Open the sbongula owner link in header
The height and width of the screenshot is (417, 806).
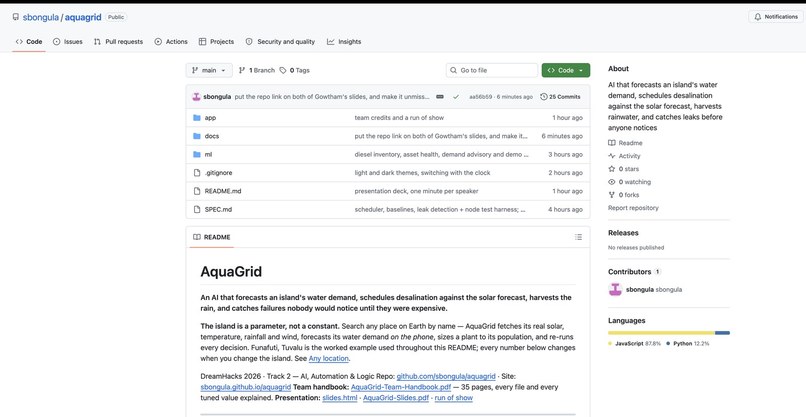pos(41,17)
